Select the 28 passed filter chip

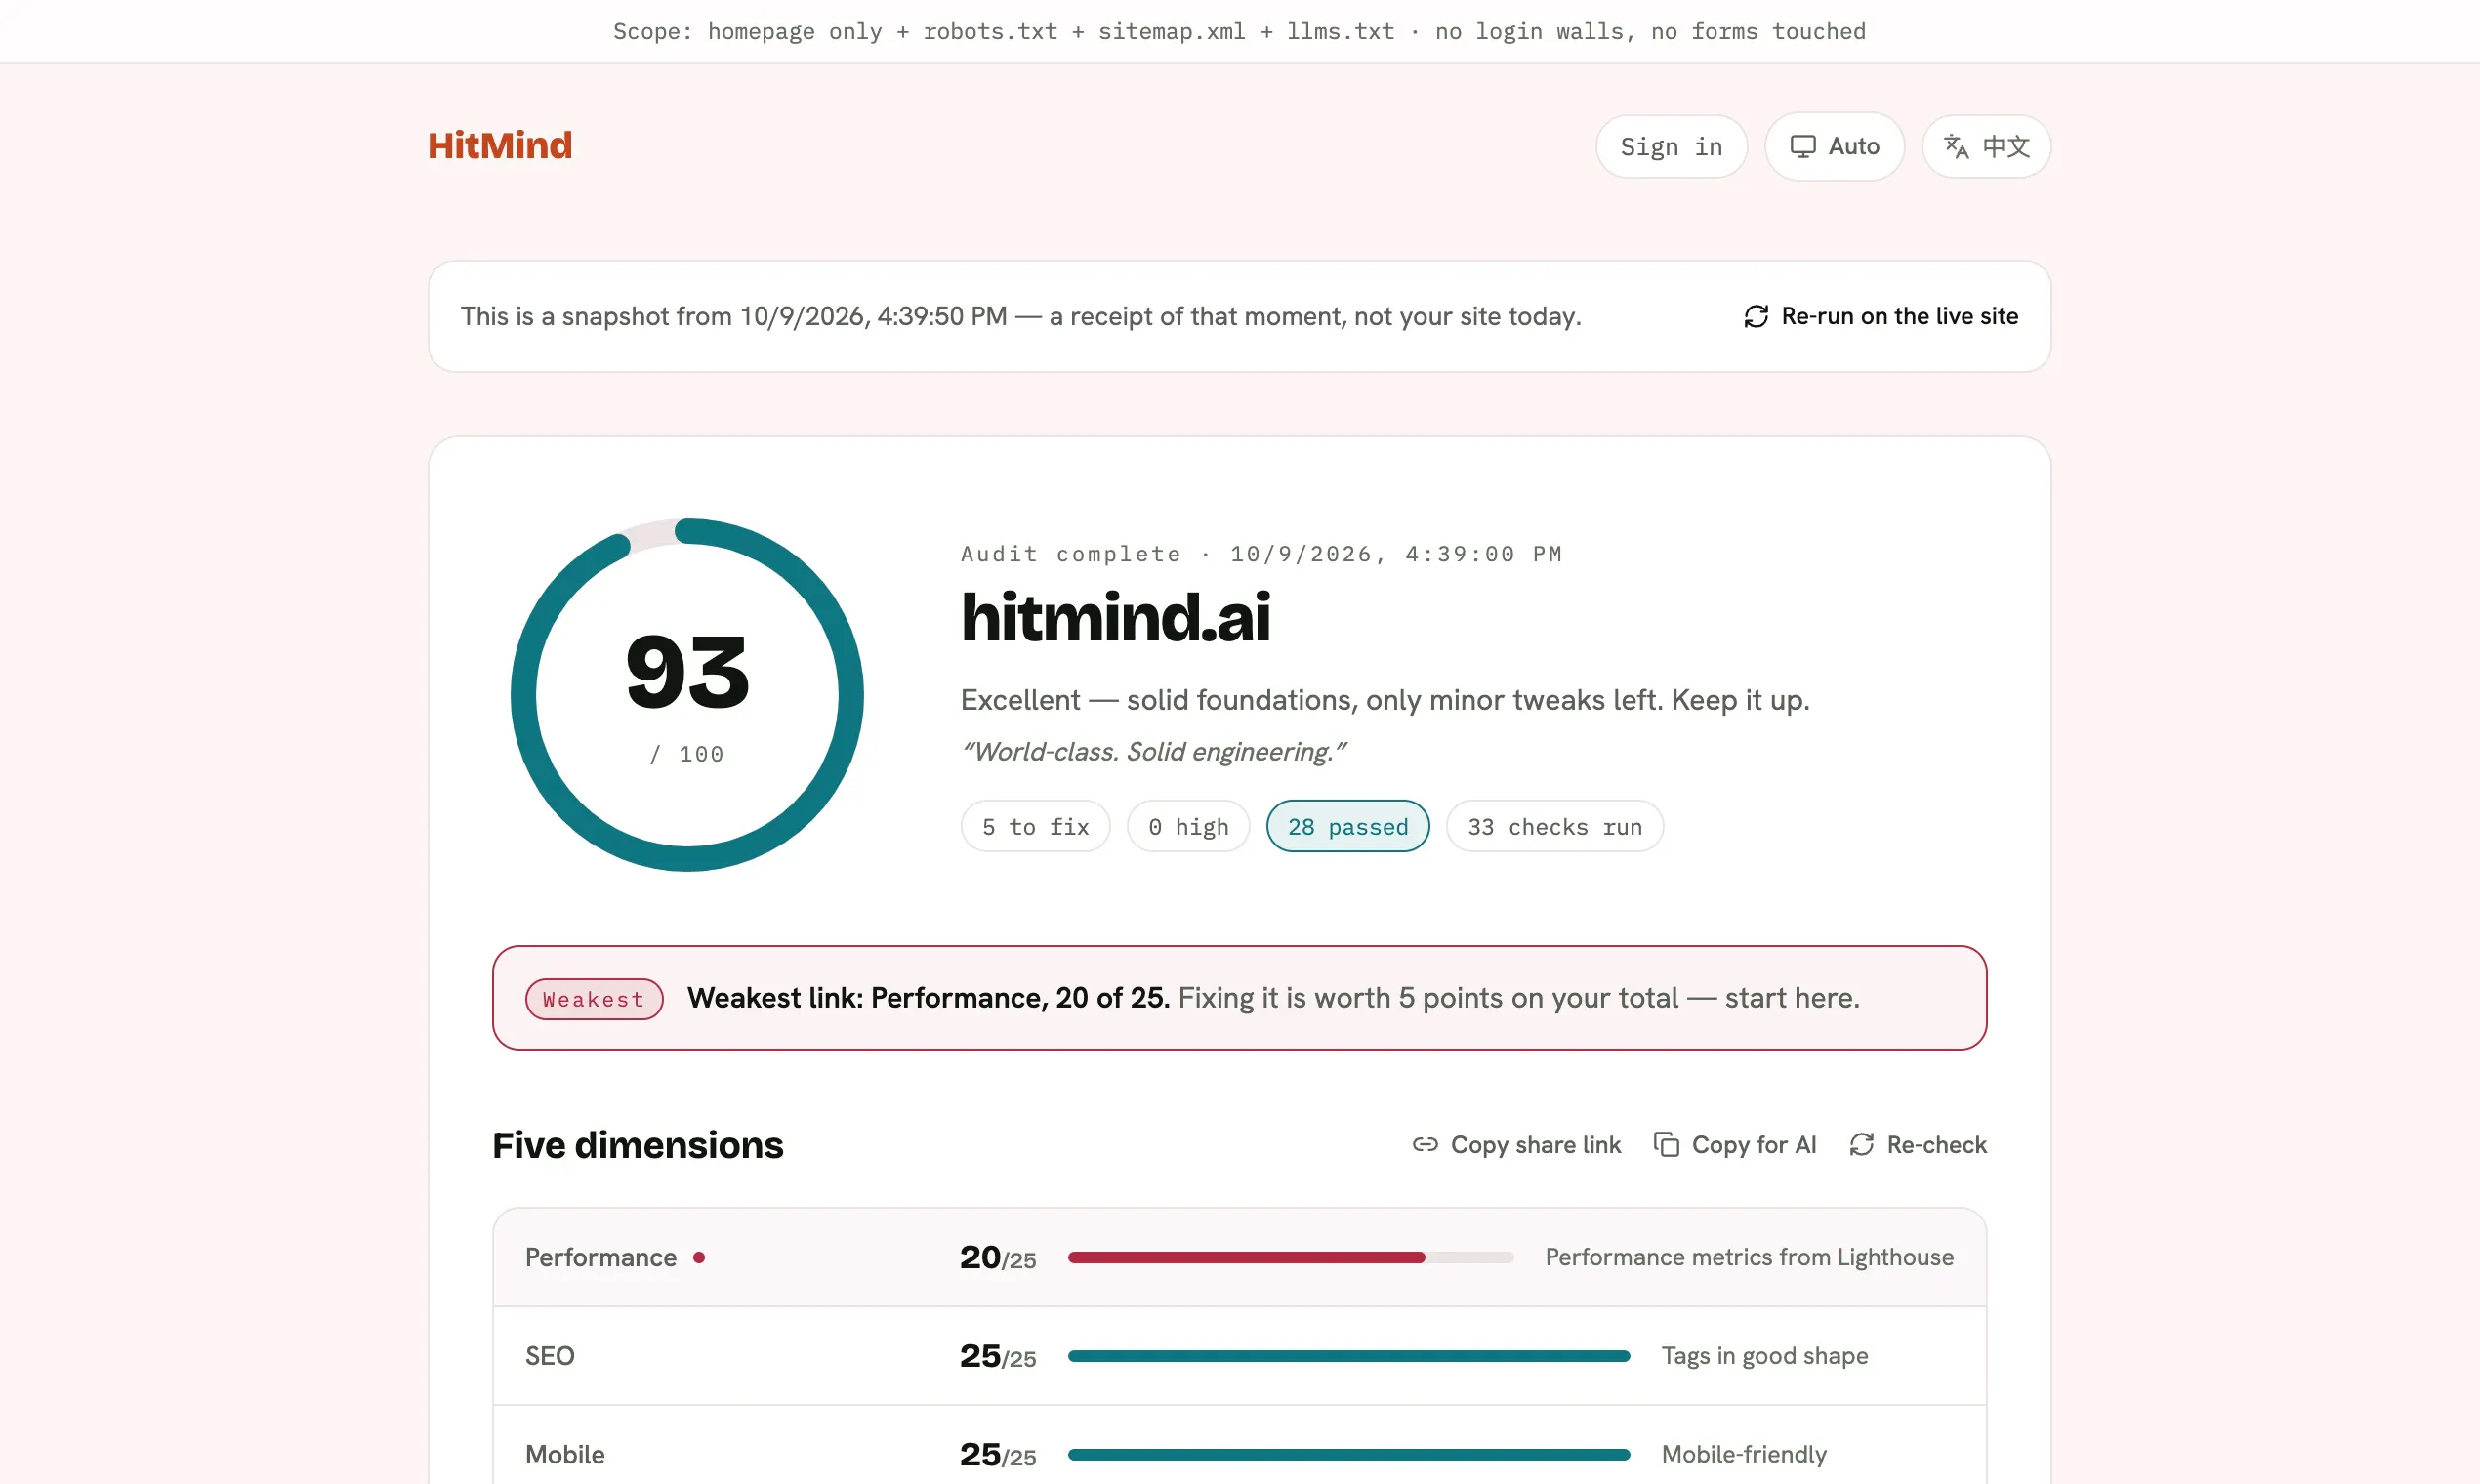pos(1347,827)
